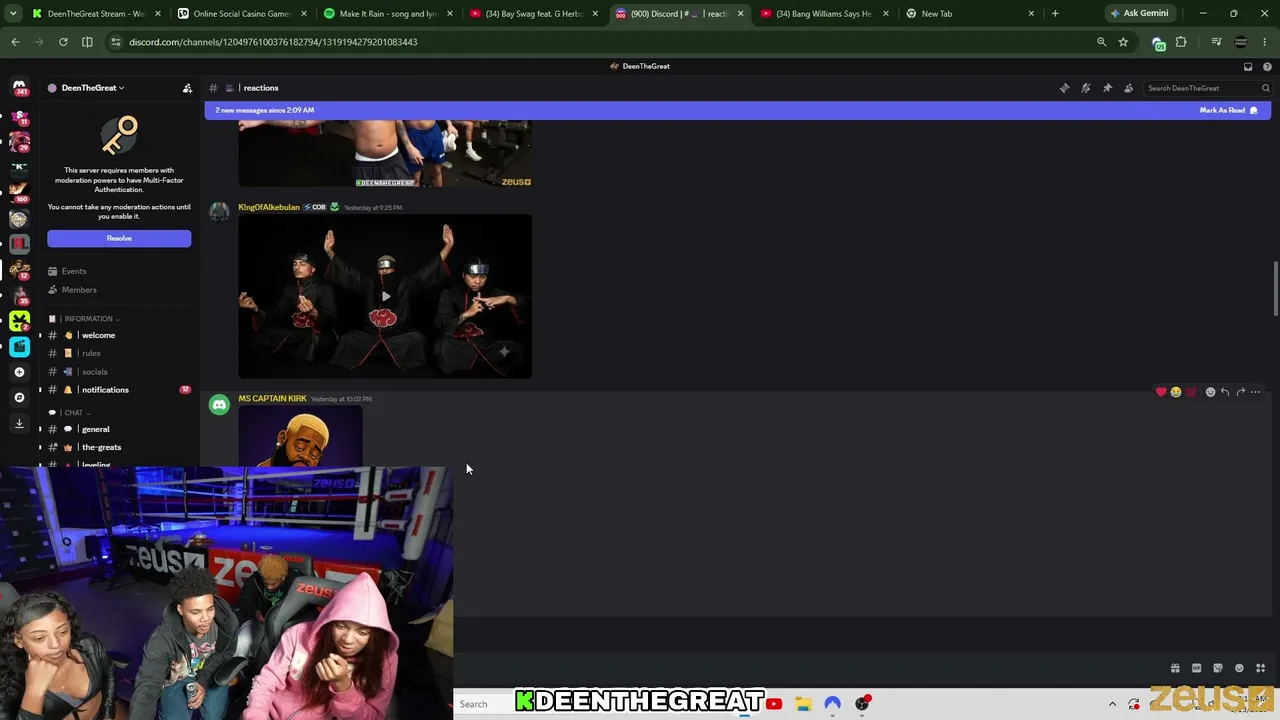Open the apps launcher in message bar
Viewport: 1280px width, 720px height.
1261,668
